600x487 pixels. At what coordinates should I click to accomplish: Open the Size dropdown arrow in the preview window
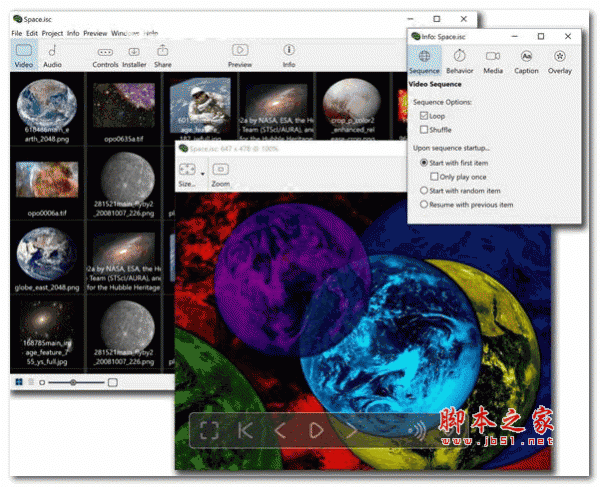[x=202, y=174]
